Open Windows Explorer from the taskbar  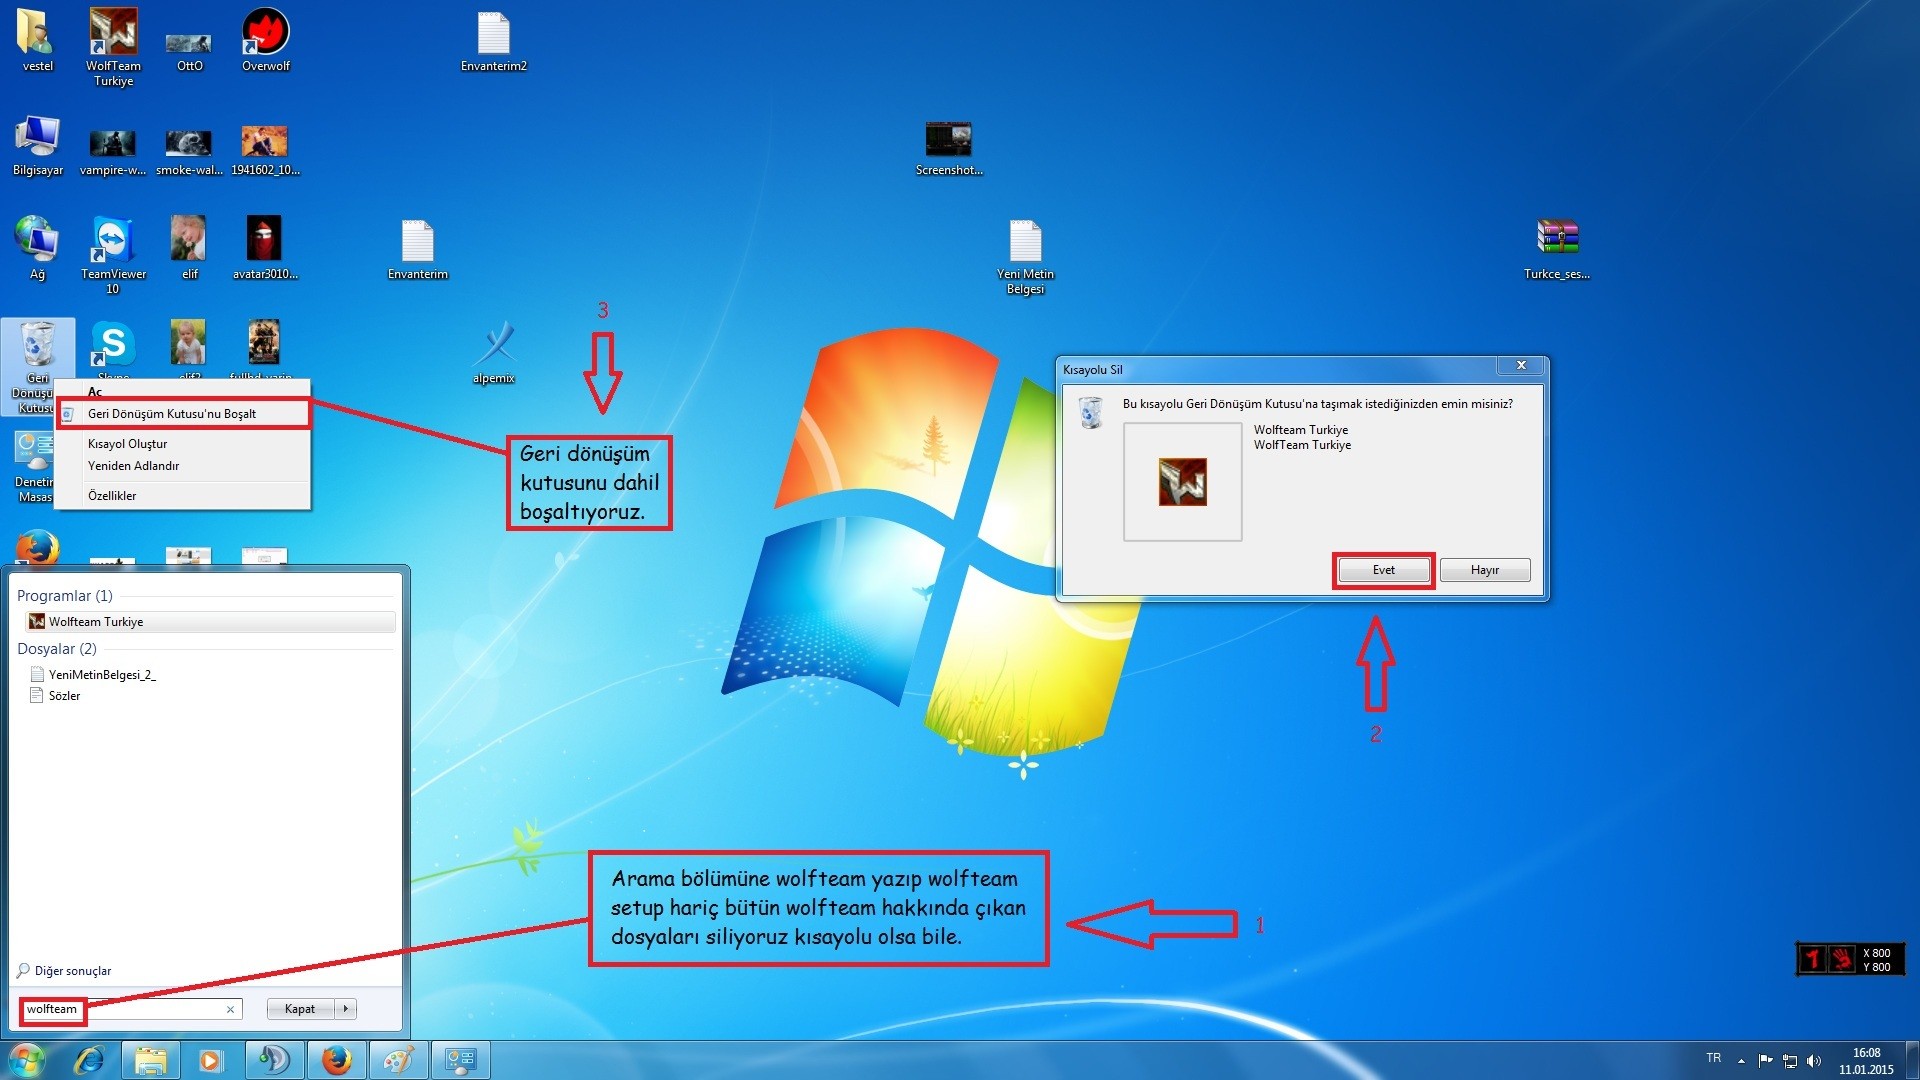tap(150, 1060)
